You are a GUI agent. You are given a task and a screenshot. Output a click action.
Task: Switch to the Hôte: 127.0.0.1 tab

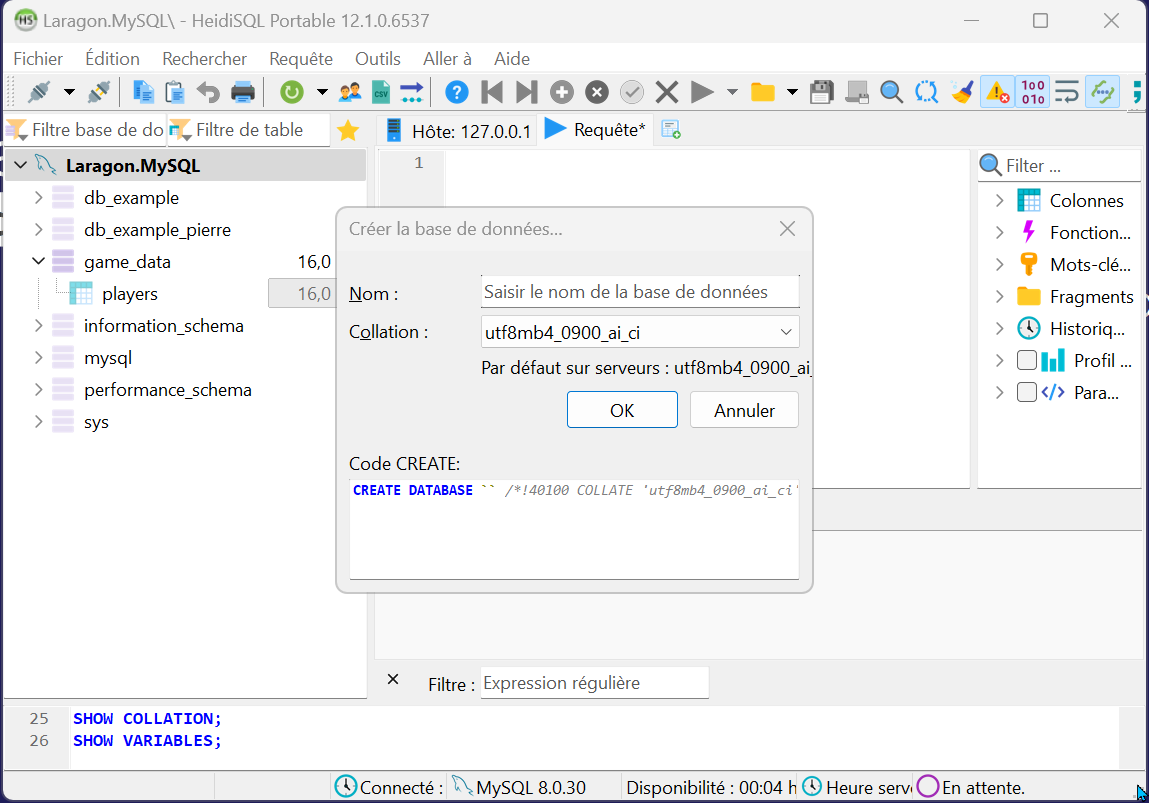click(458, 131)
